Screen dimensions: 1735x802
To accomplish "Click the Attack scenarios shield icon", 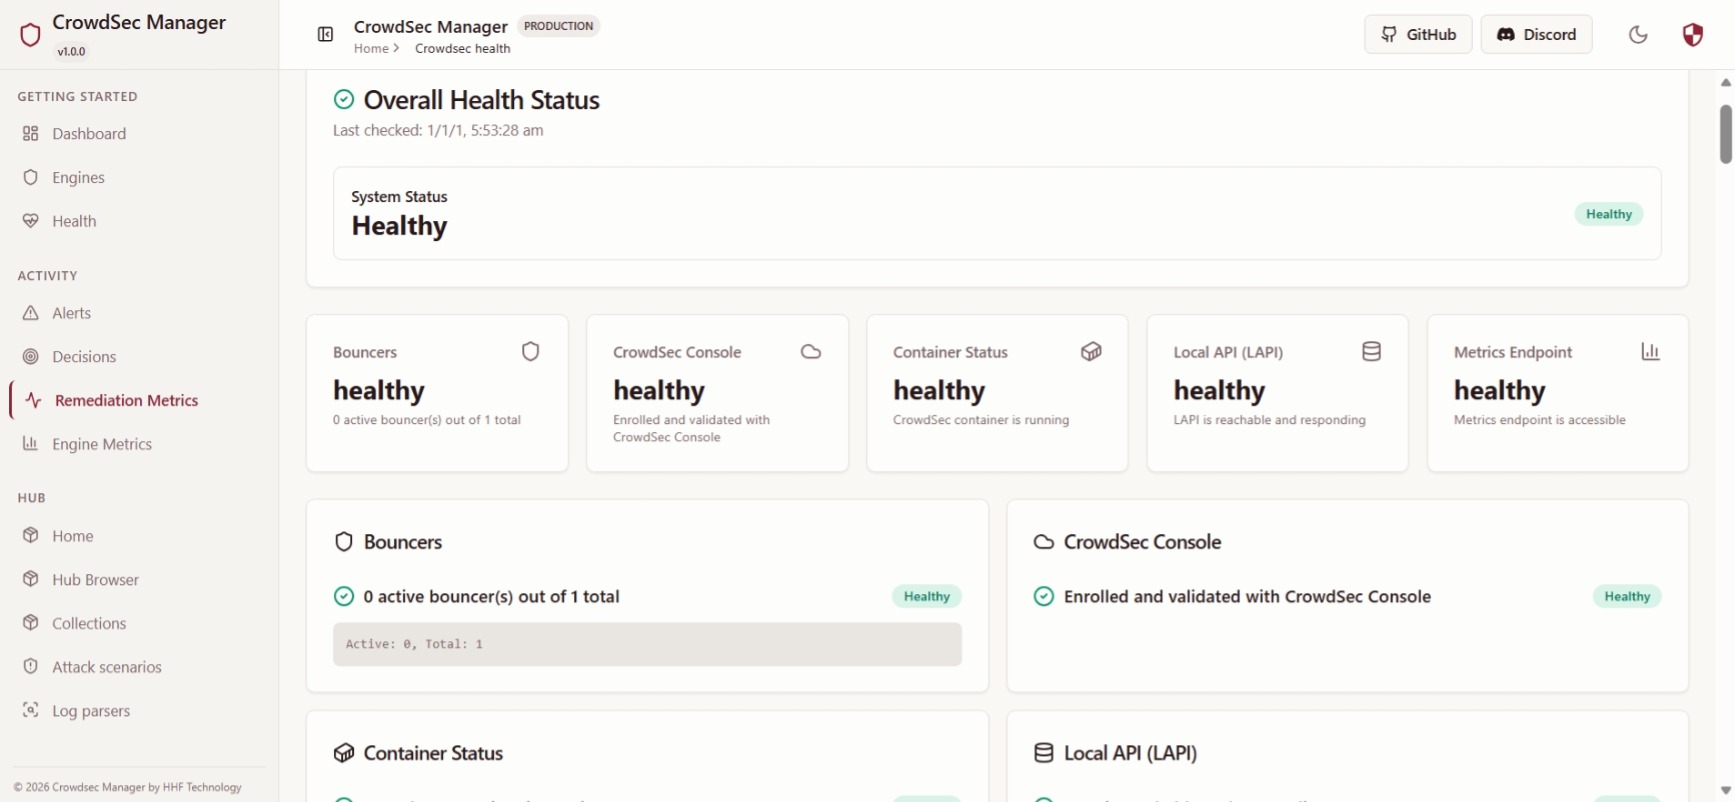I will coord(31,667).
